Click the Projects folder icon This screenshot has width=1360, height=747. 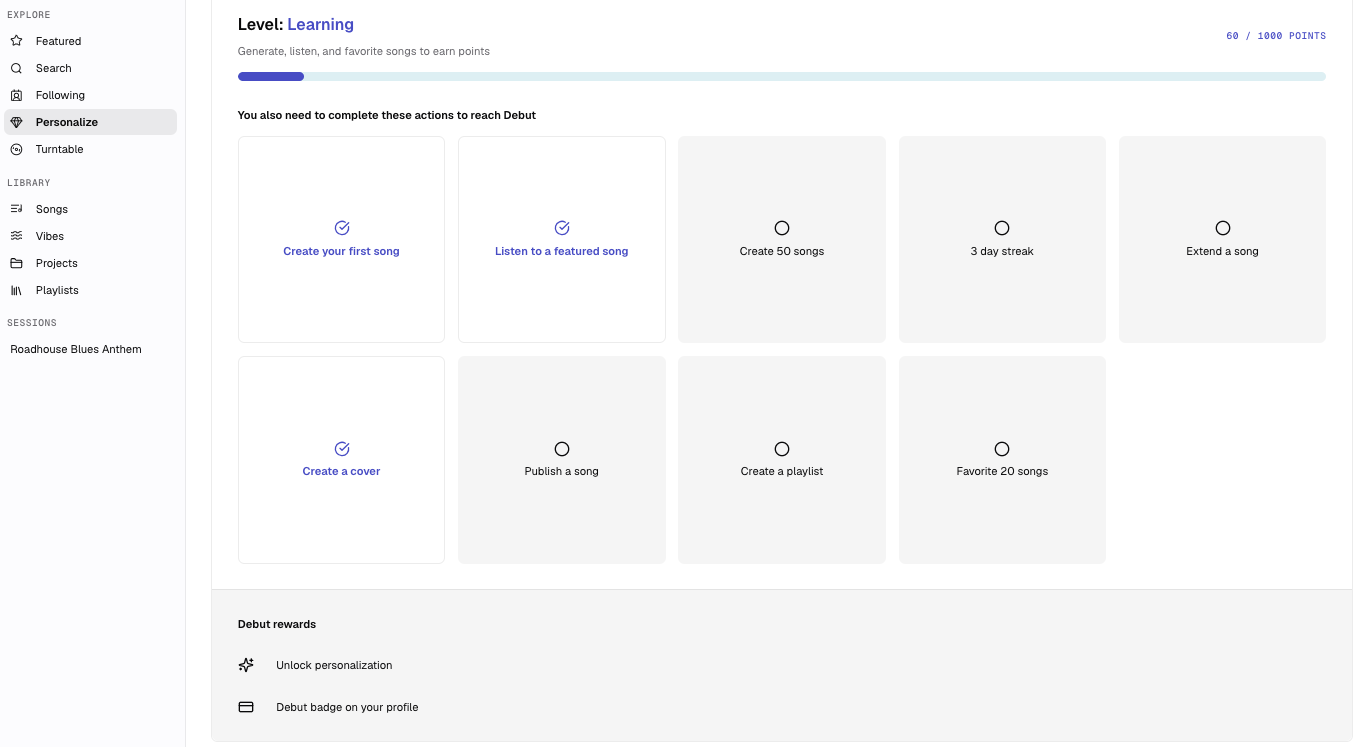point(16,263)
